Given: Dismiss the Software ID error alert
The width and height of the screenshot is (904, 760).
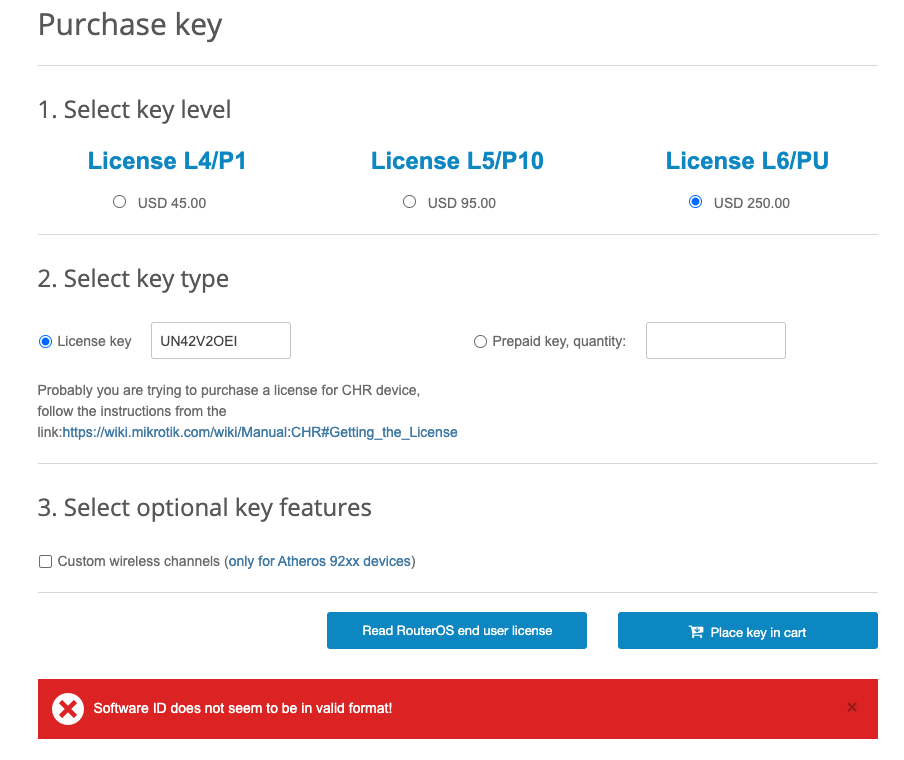Looking at the screenshot, I should point(852,708).
